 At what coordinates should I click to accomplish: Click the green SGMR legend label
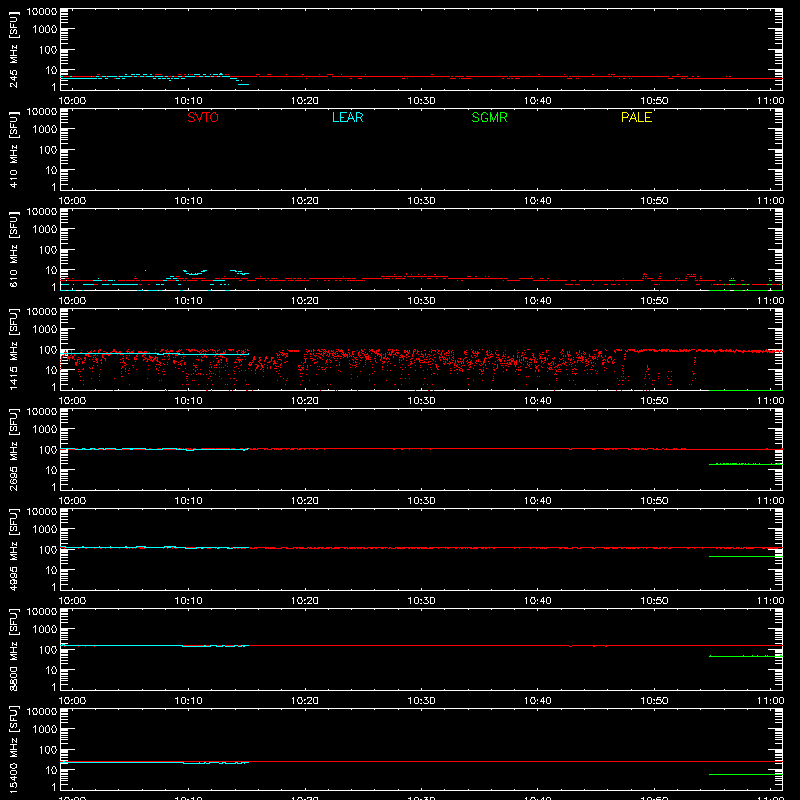pyautogui.click(x=489, y=117)
